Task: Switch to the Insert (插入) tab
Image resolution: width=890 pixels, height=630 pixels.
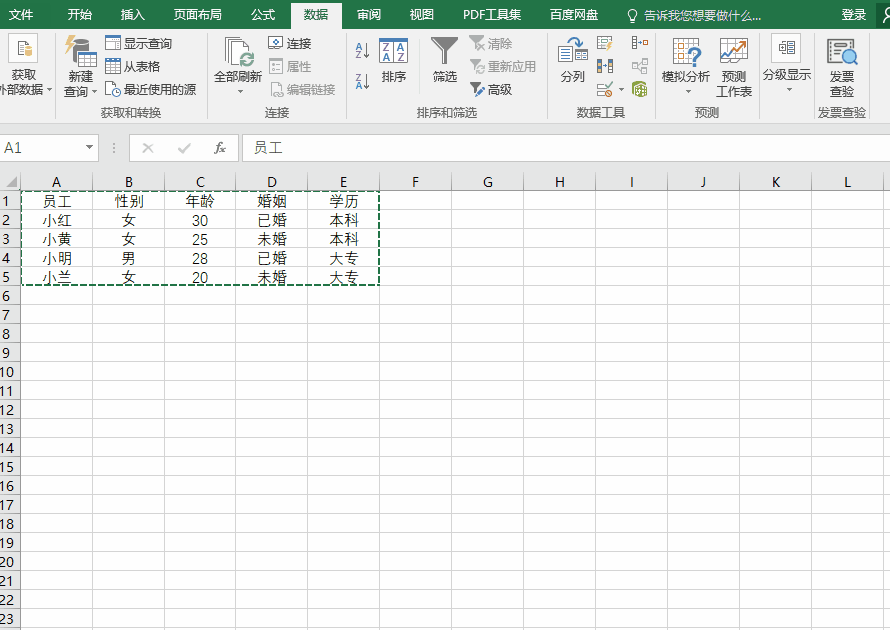Action: tap(133, 15)
